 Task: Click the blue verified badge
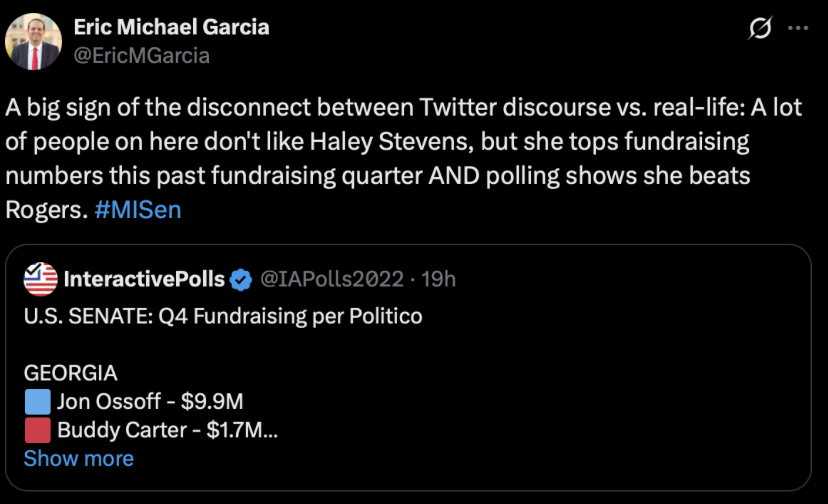[242, 279]
